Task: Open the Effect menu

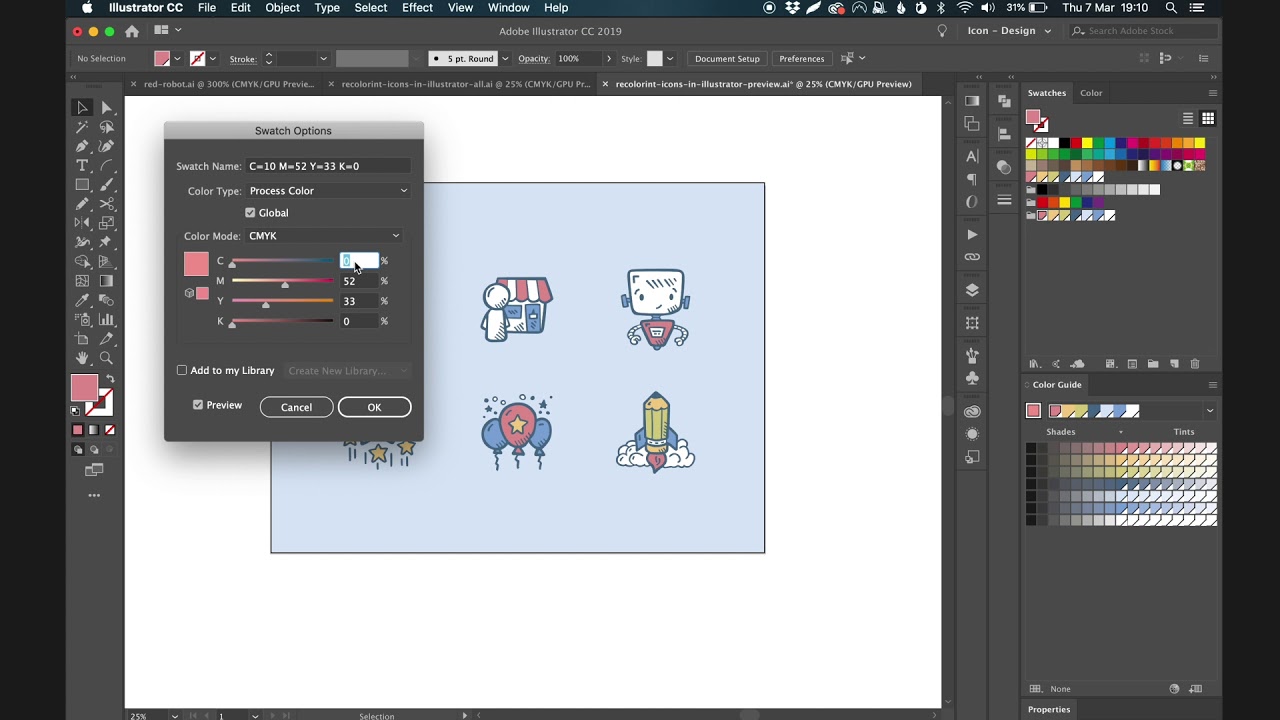Action: click(x=417, y=8)
